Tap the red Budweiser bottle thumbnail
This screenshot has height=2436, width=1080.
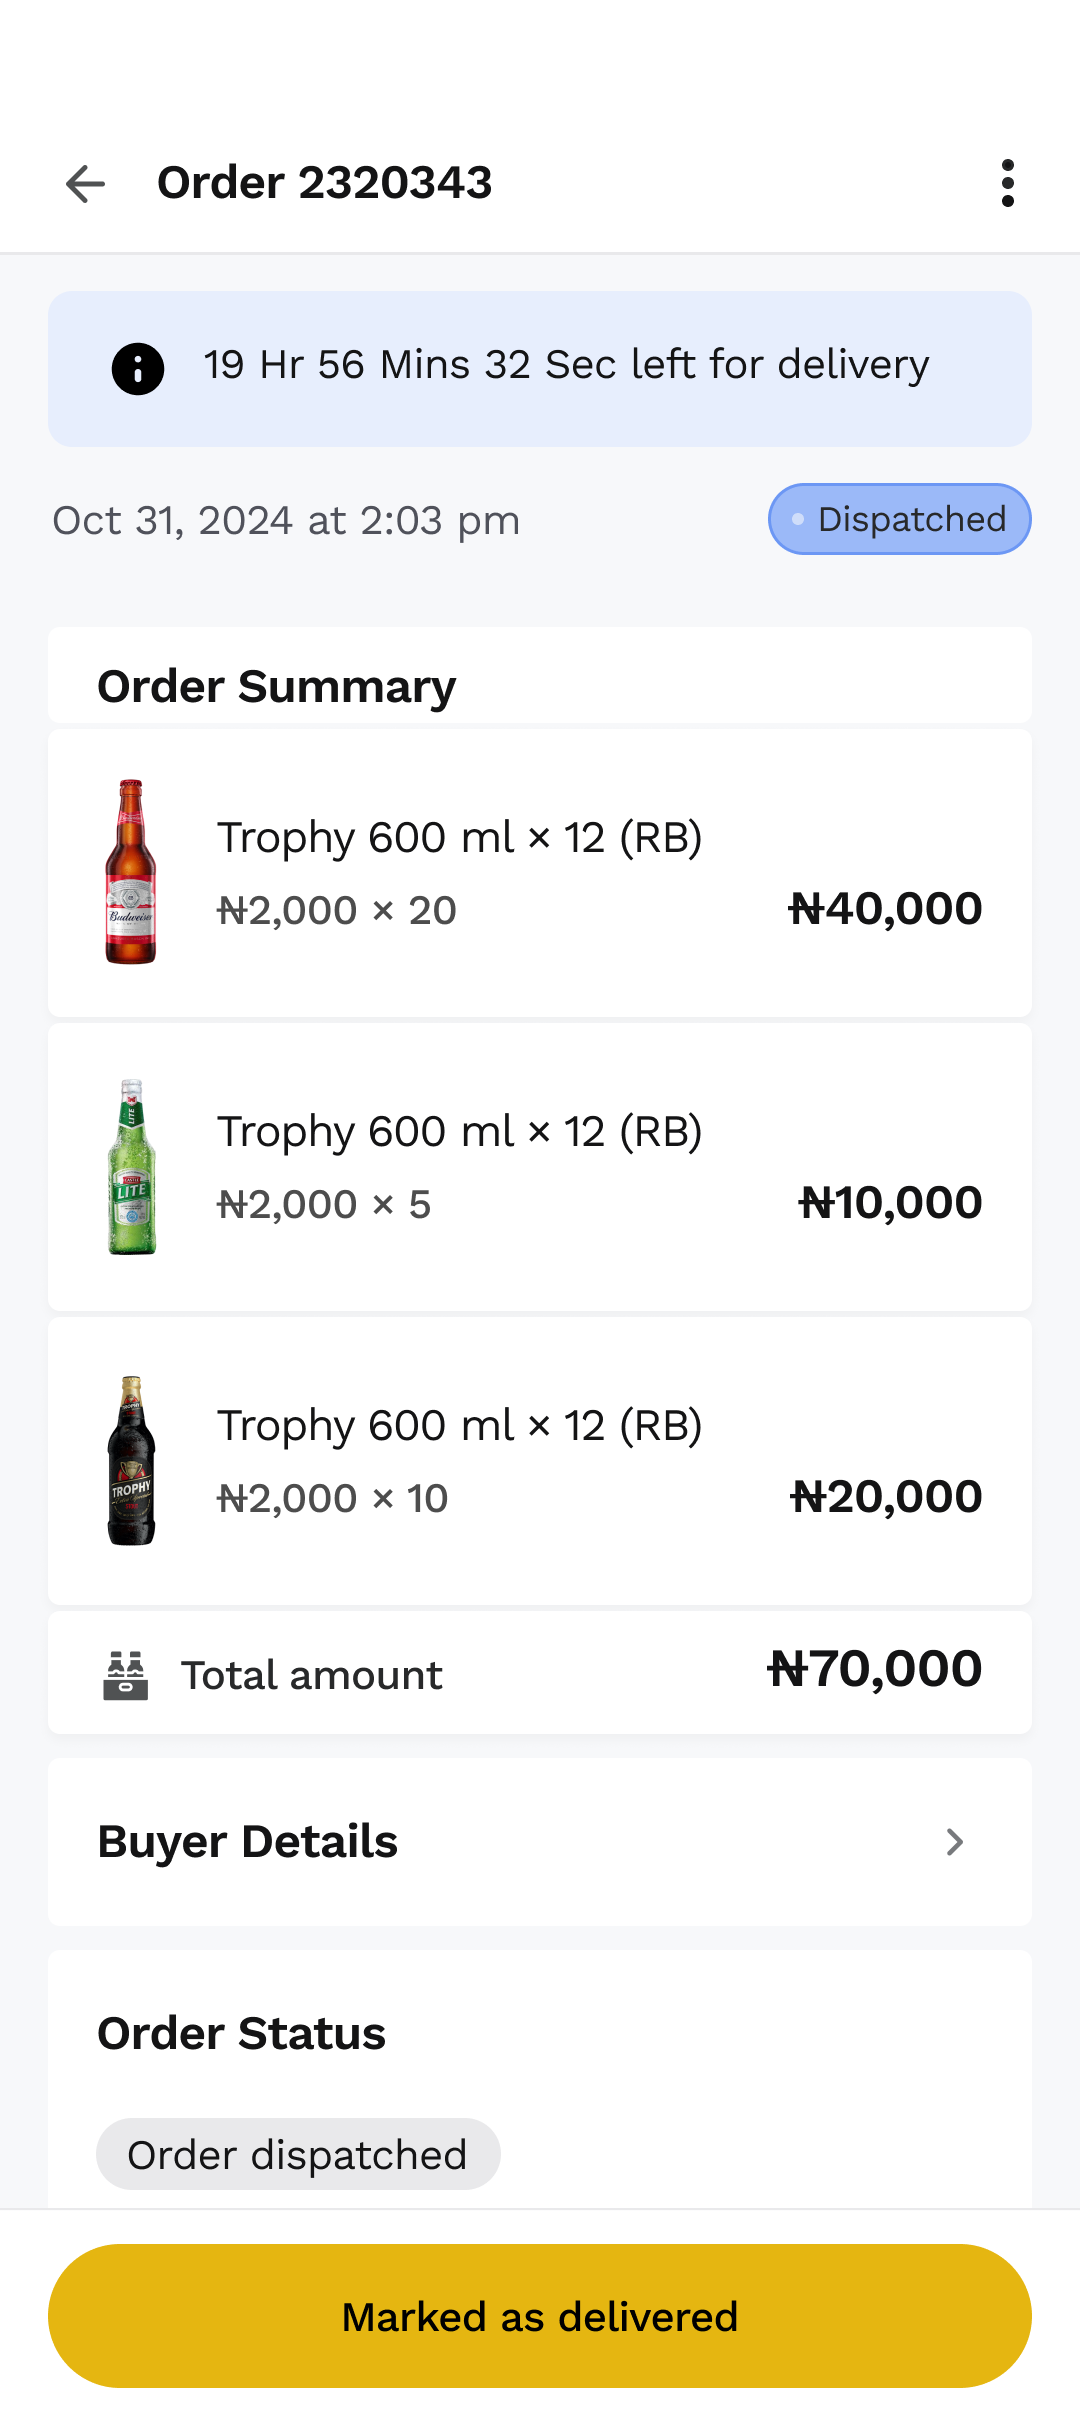coord(131,872)
